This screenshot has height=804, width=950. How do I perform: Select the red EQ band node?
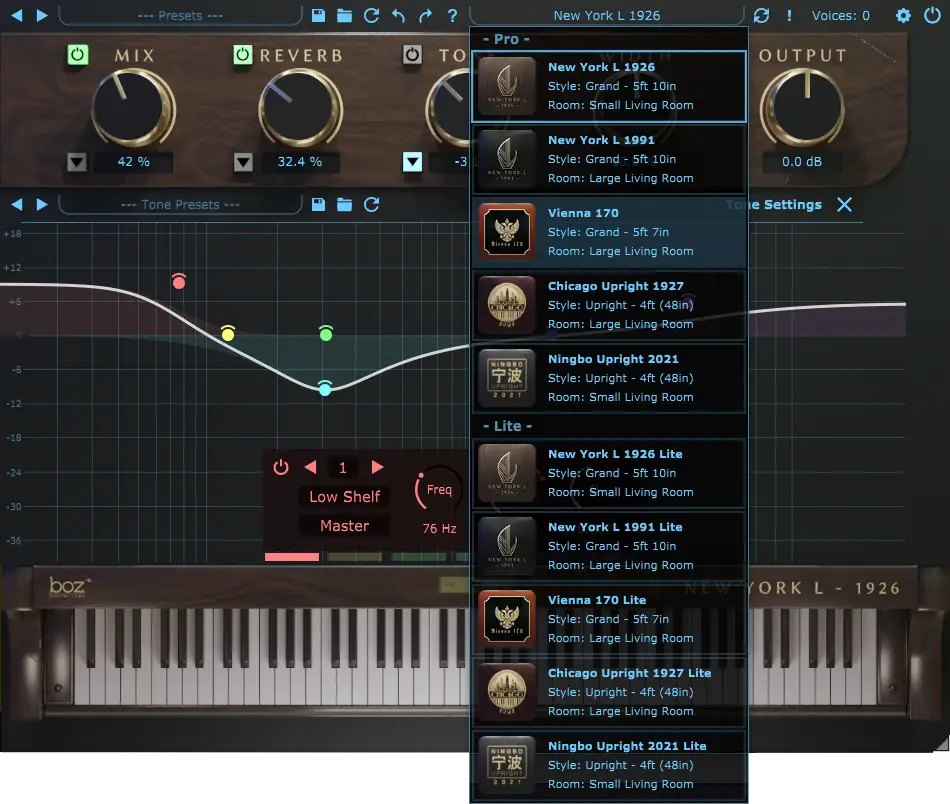tap(179, 281)
